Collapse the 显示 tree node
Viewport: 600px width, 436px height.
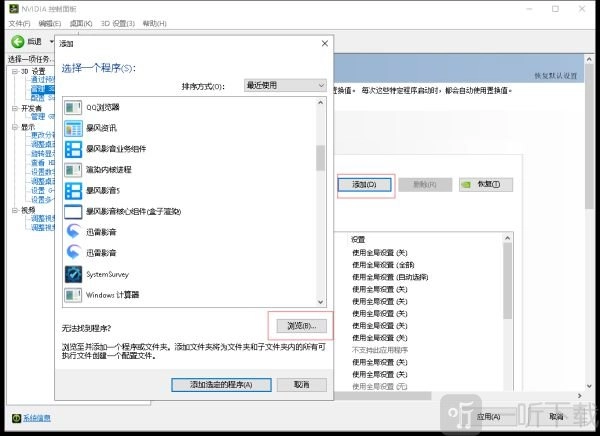coord(14,127)
